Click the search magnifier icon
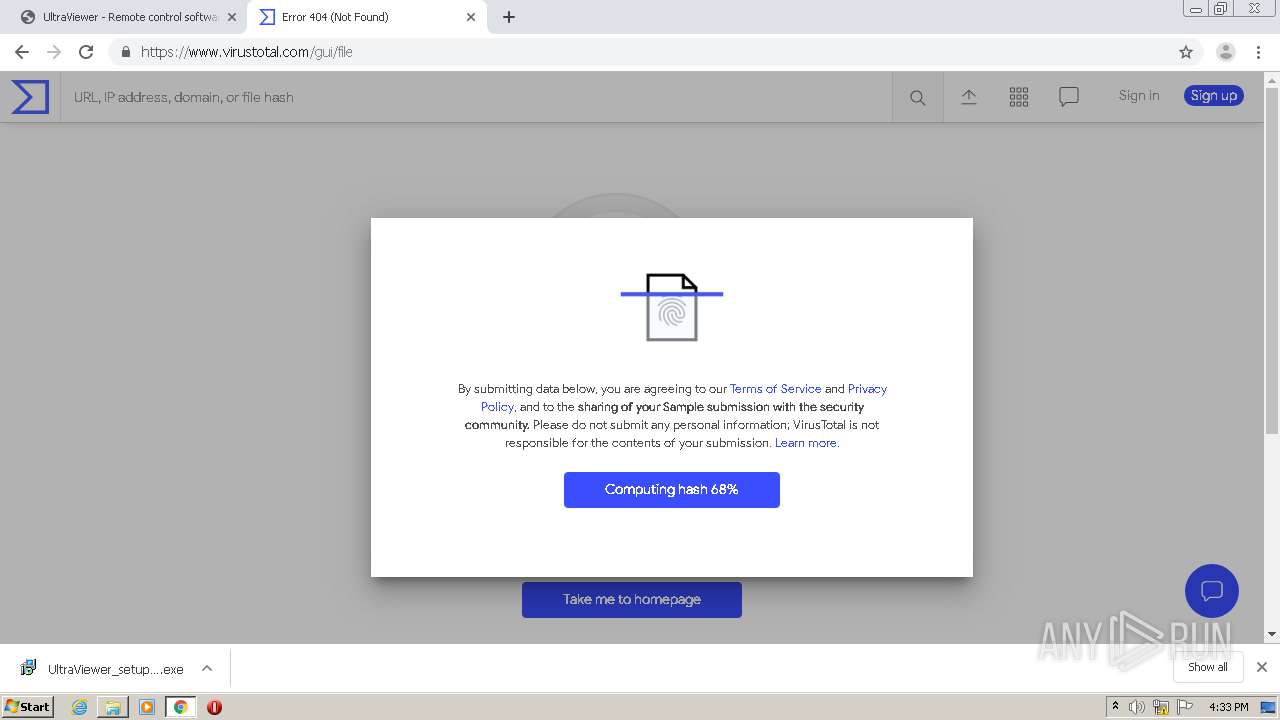The width and height of the screenshot is (1280, 720). tap(917, 97)
